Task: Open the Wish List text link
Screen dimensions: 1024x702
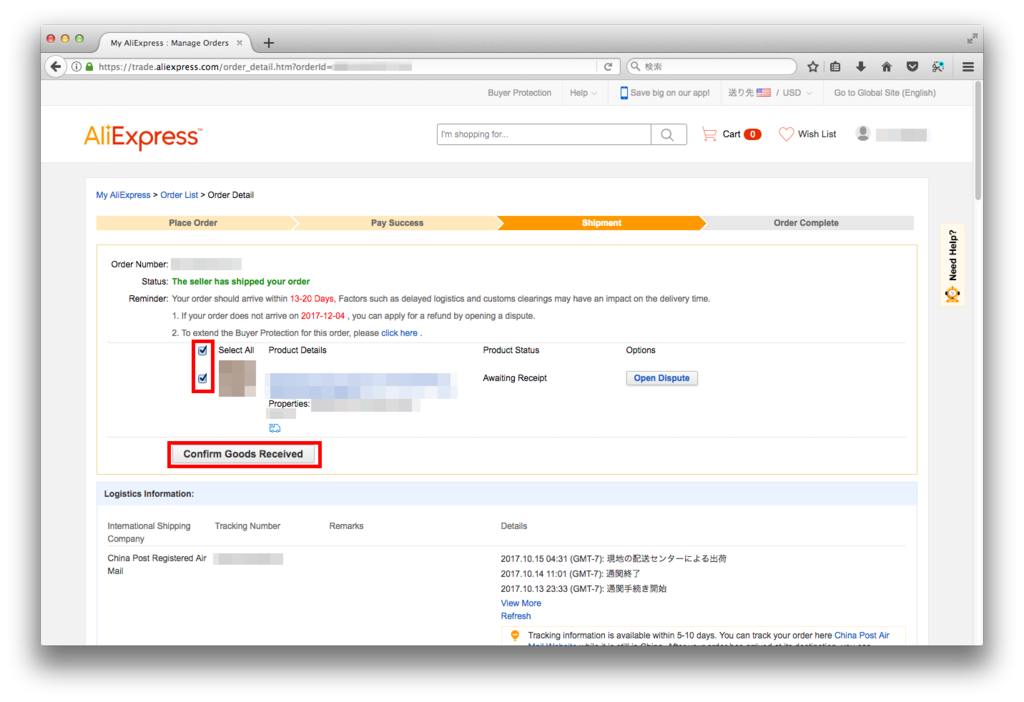Action: pyautogui.click(x=816, y=134)
